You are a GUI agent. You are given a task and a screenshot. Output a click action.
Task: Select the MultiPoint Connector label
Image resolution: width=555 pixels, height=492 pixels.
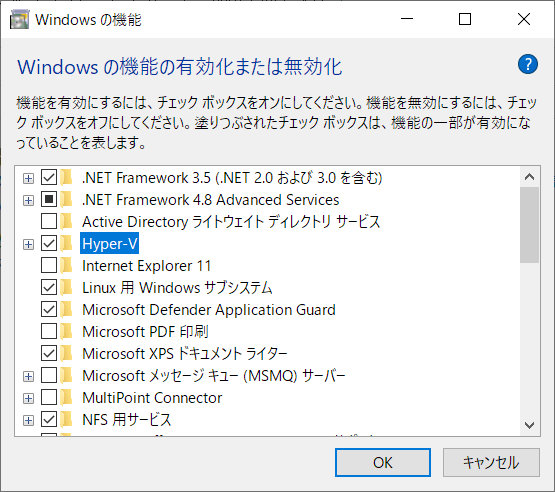click(152, 397)
